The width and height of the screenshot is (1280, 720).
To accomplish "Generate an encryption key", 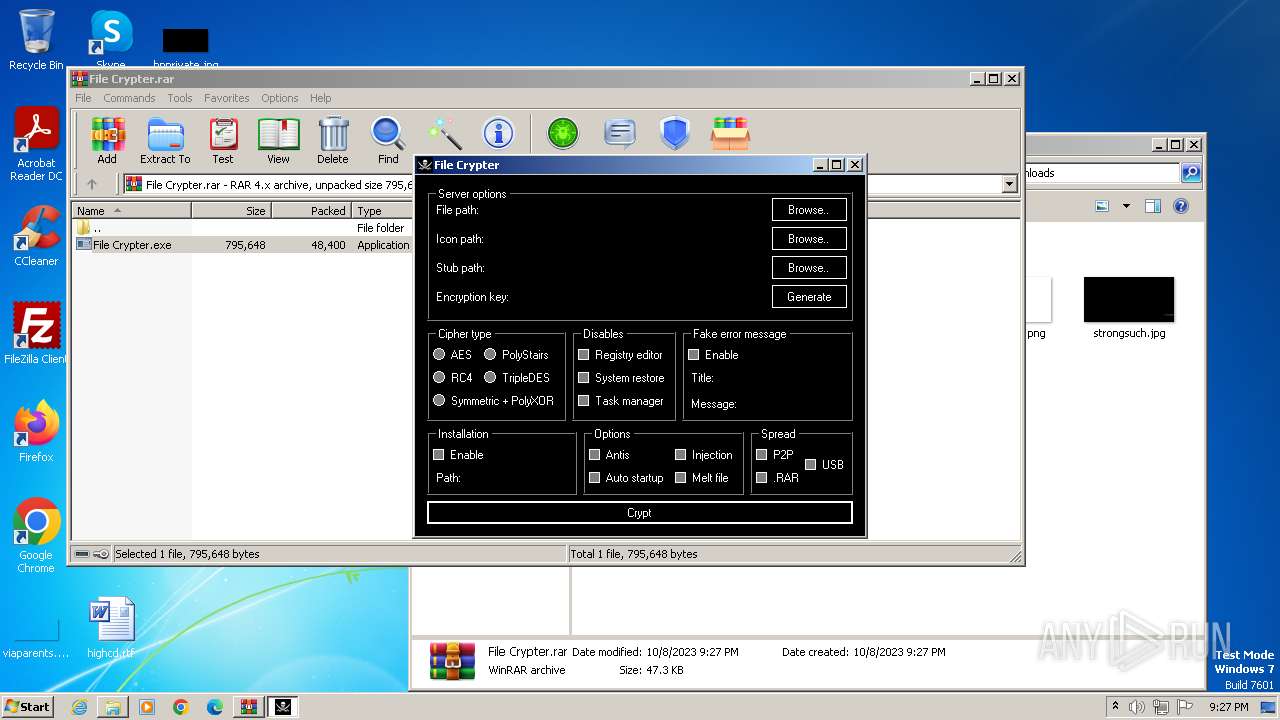I will (809, 297).
